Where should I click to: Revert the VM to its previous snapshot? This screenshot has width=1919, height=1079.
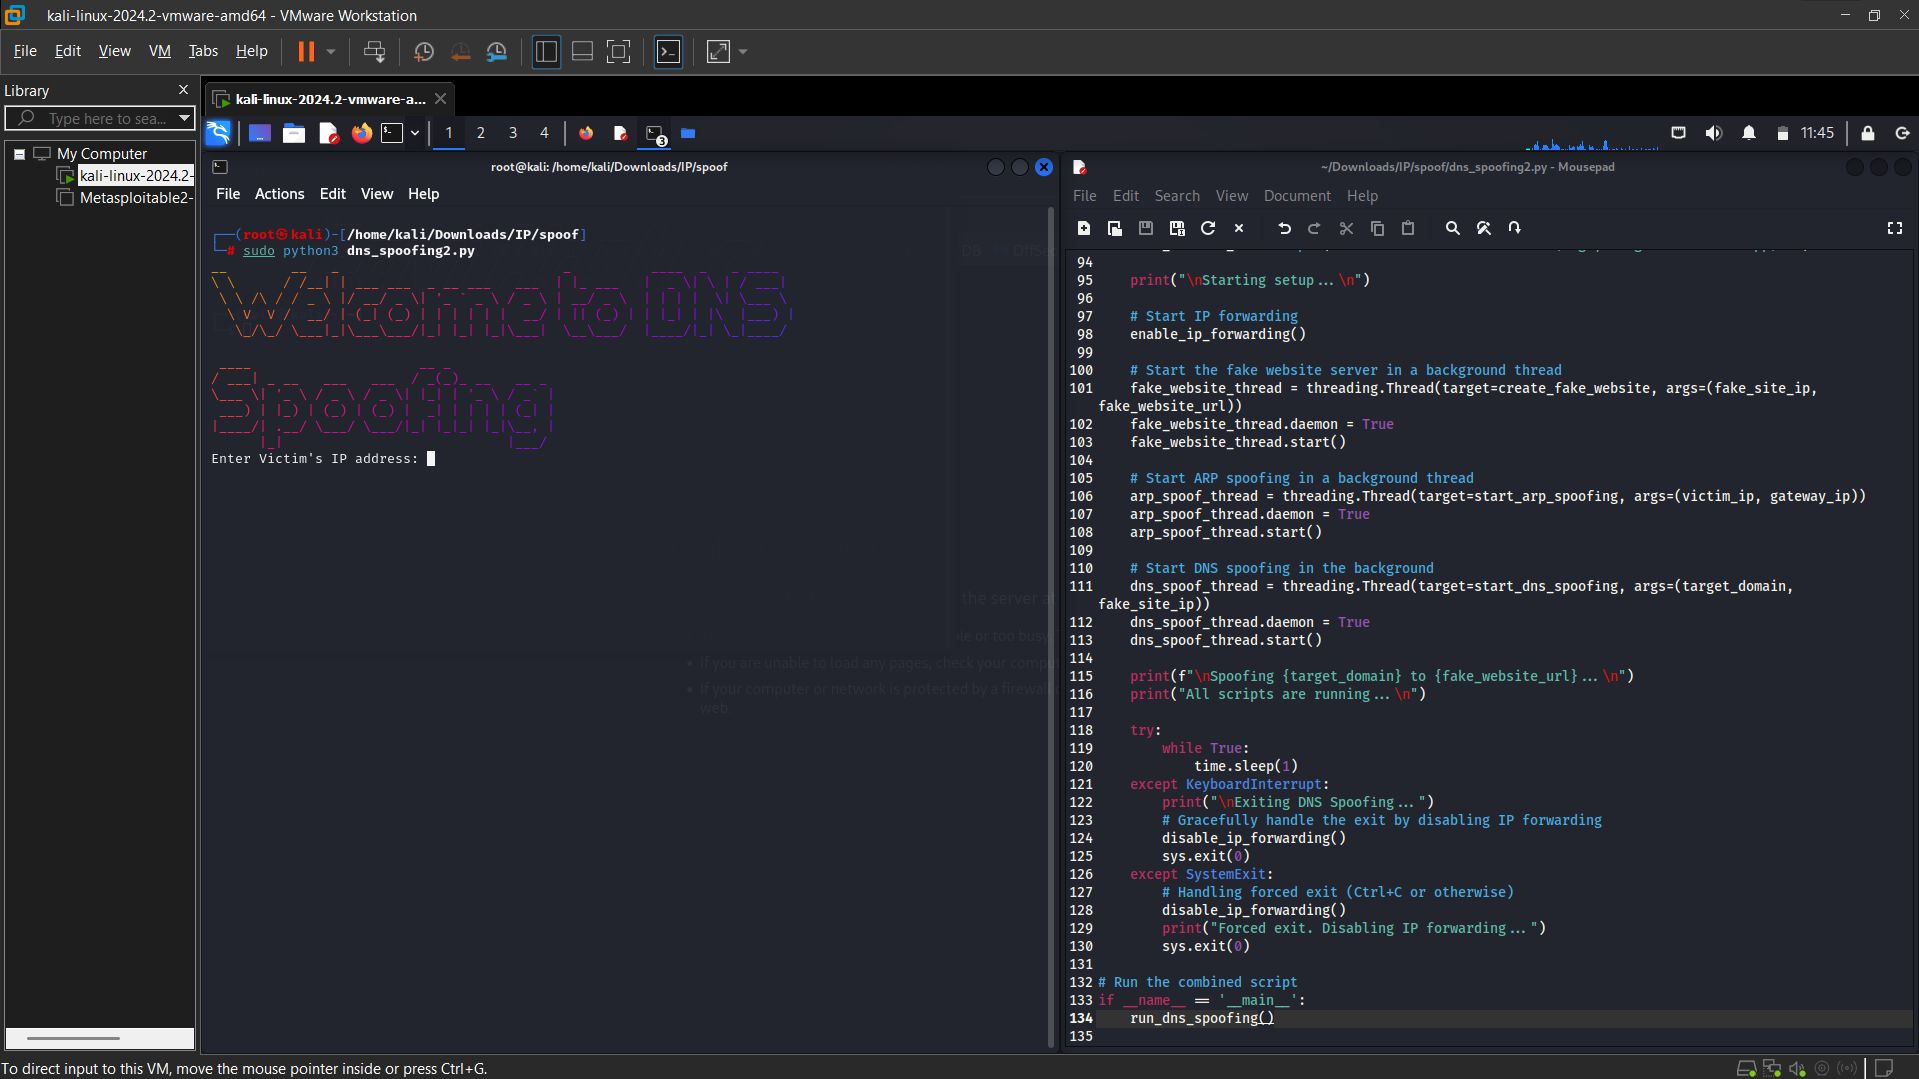[460, 52]
